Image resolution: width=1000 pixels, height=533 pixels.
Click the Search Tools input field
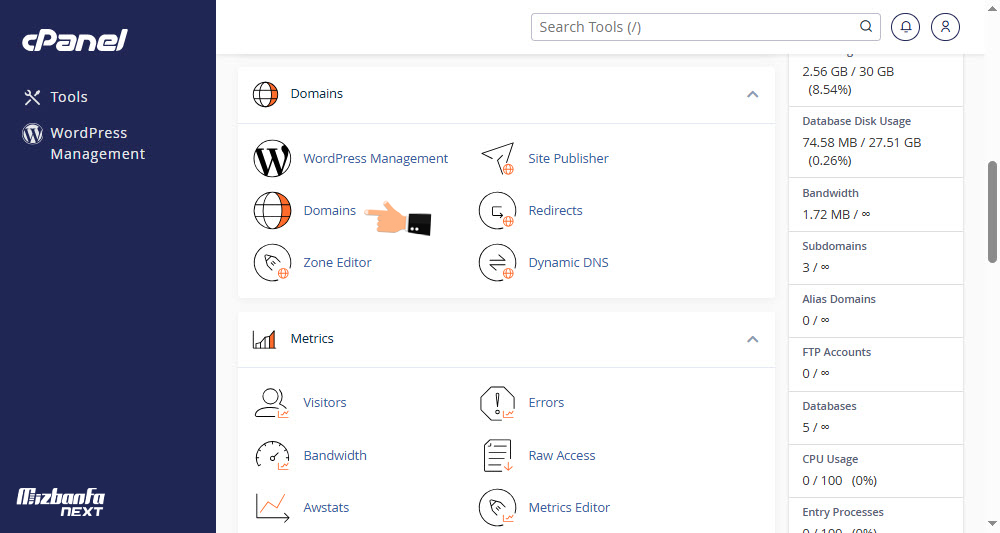[x=695, y=27]
